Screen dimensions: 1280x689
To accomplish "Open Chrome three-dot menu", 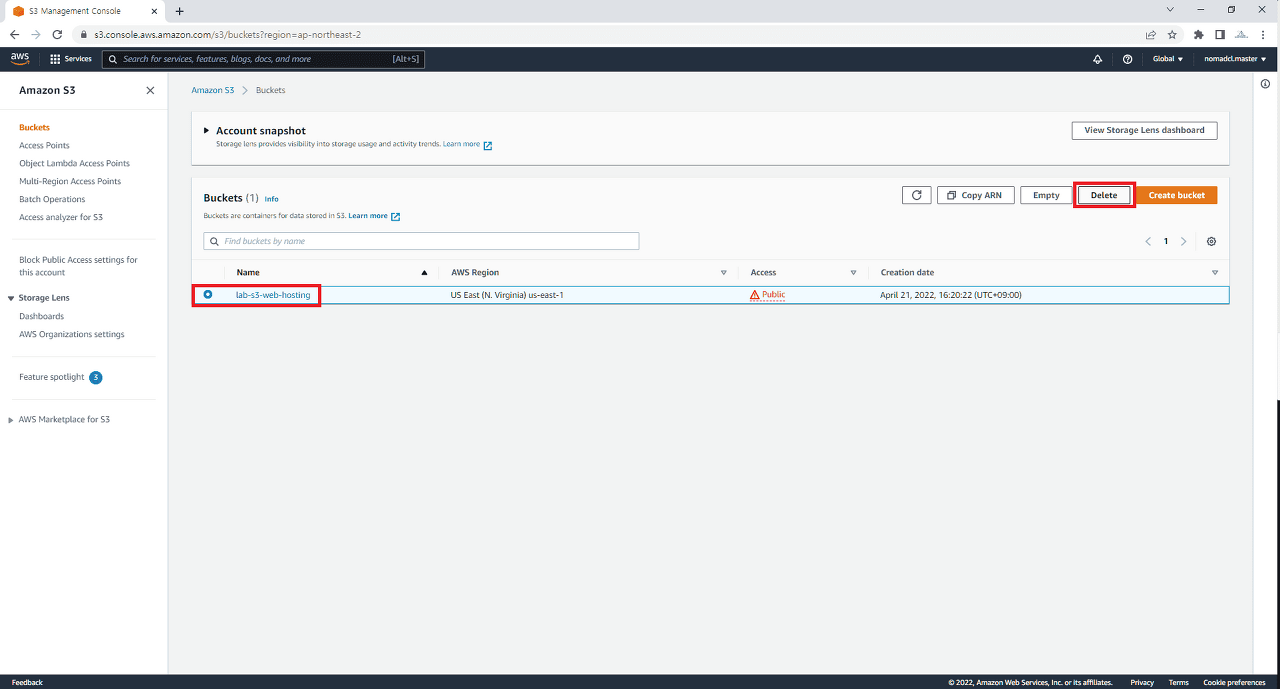I will coord(1265,34).
